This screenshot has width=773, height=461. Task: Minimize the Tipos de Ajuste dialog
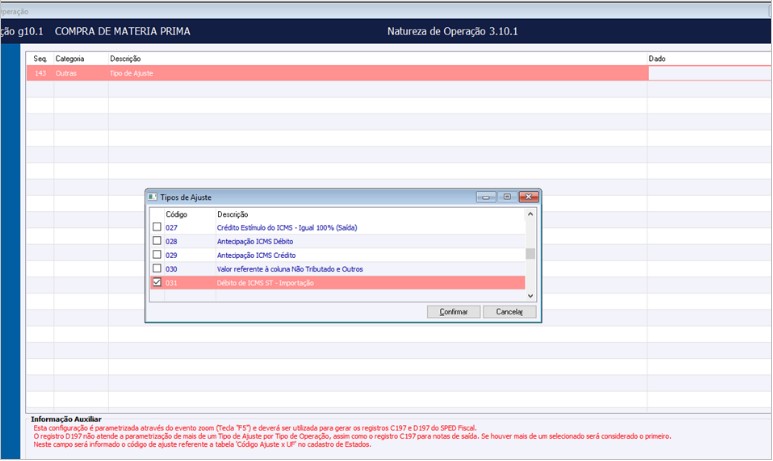click(486, 197)
